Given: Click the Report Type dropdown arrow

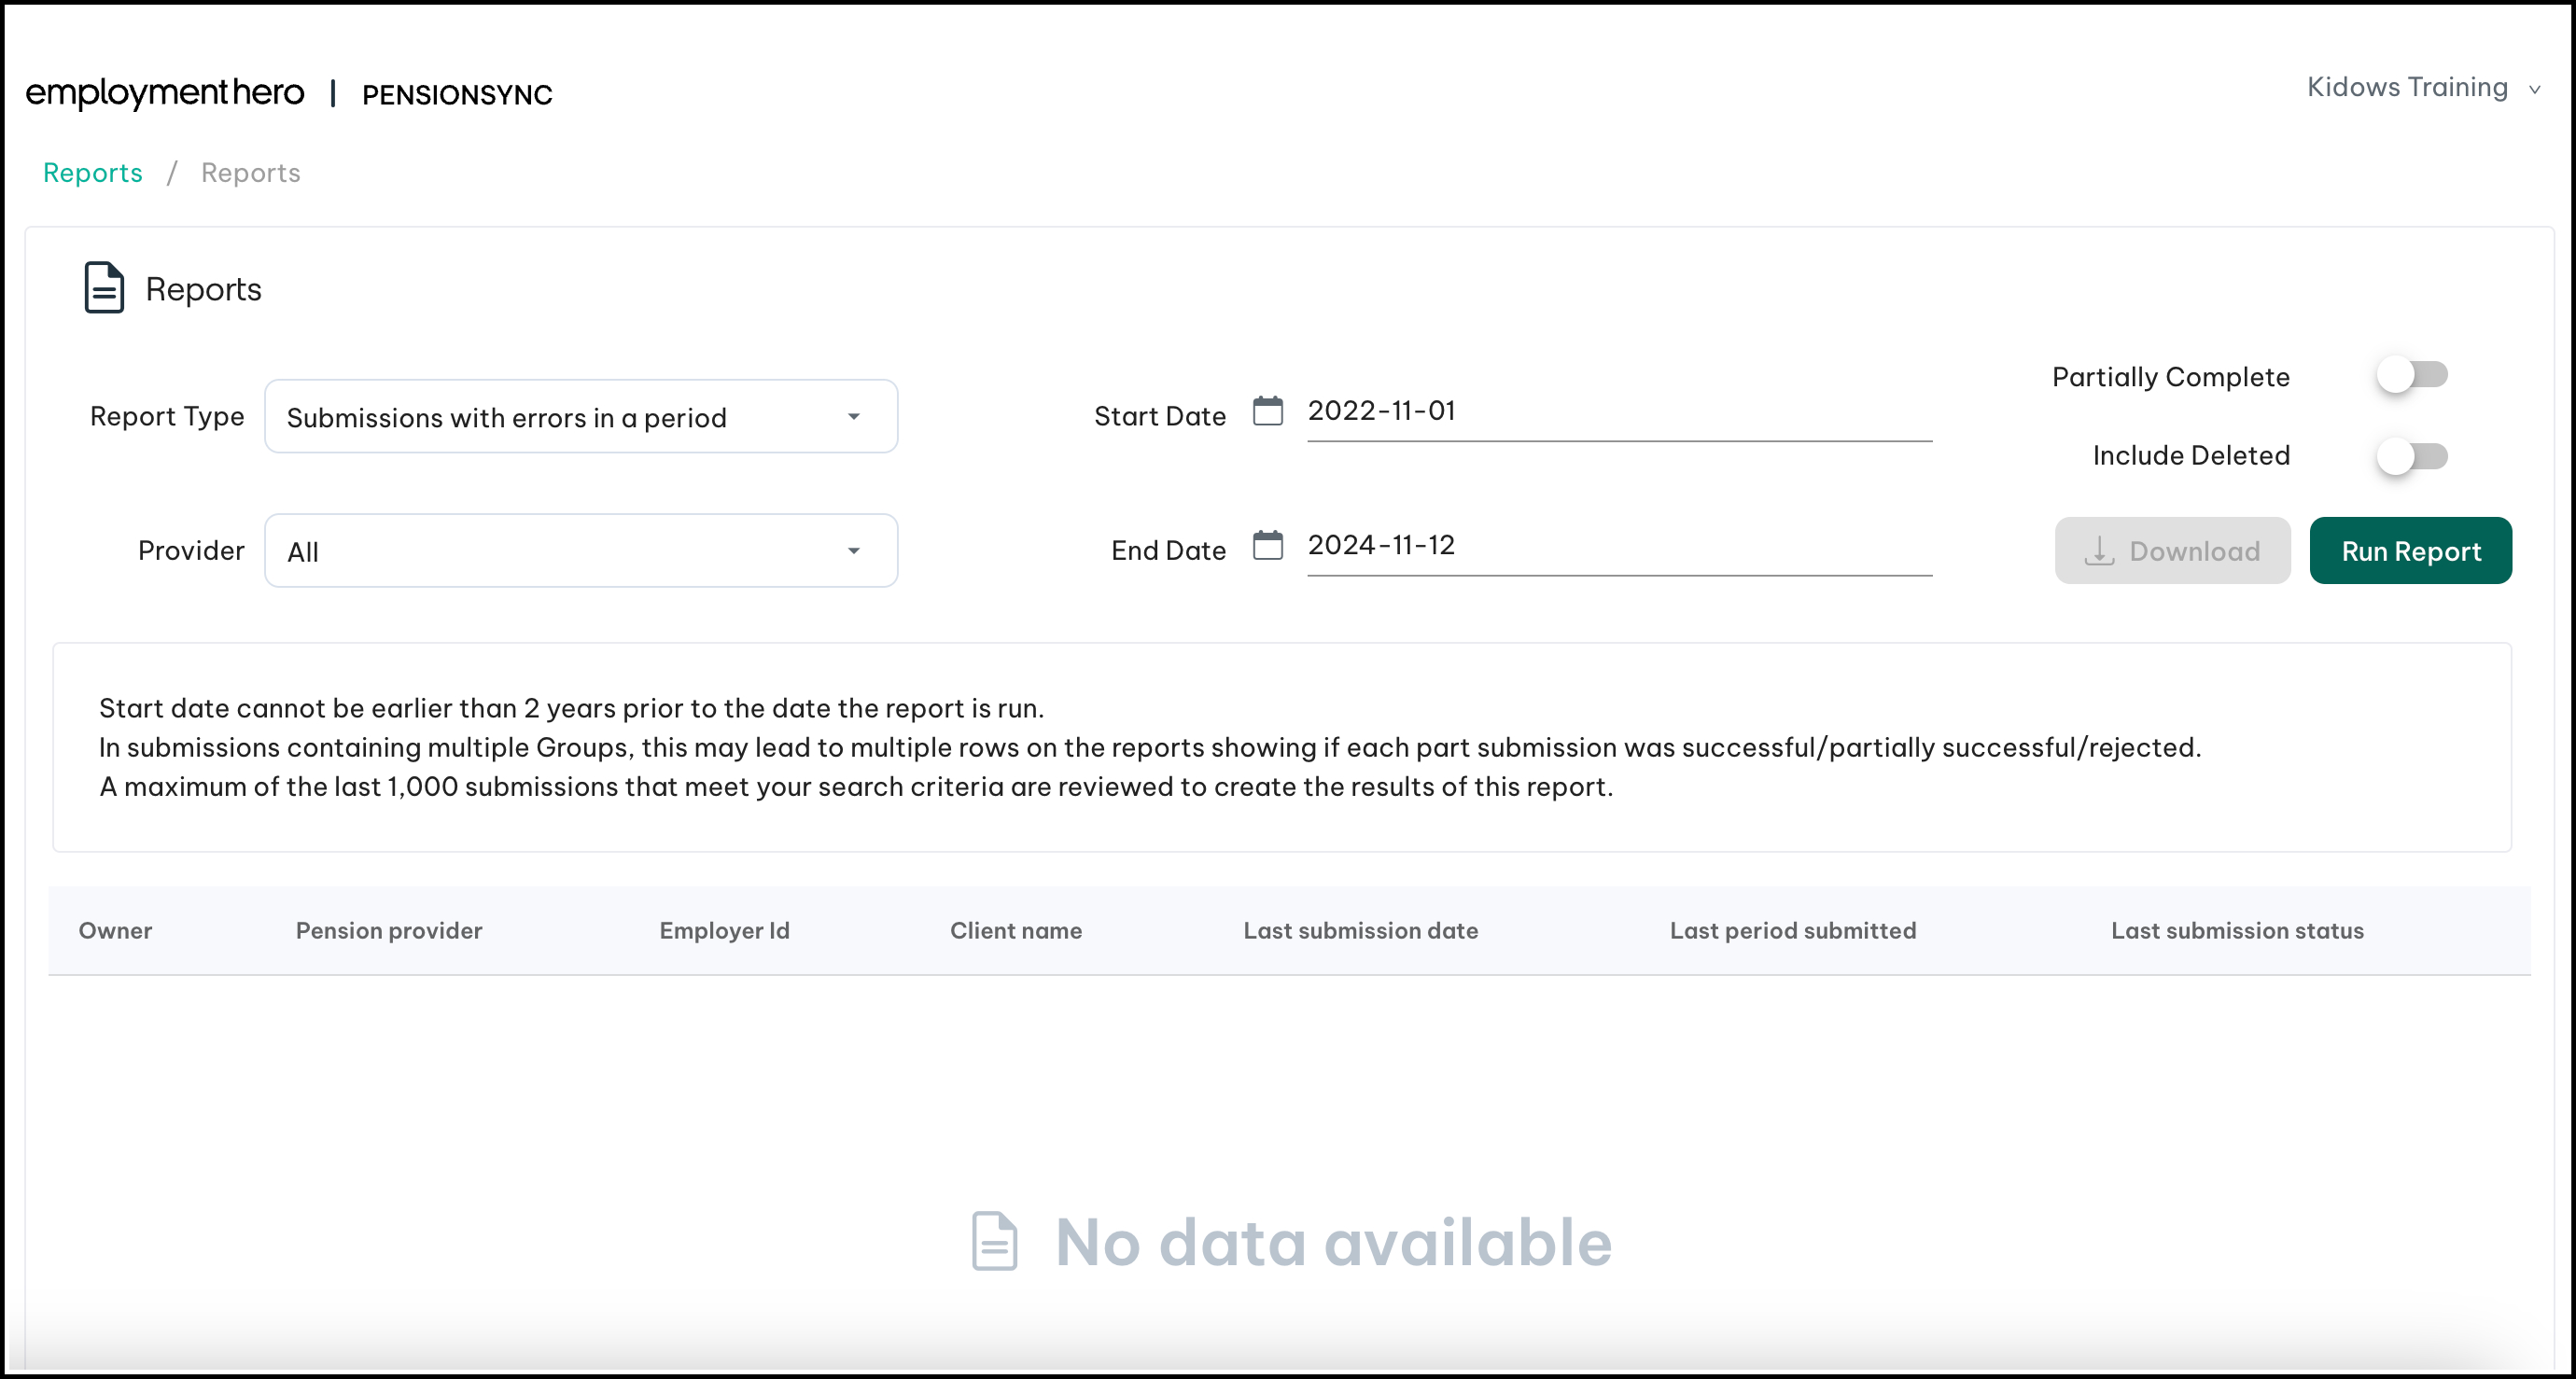Looking at the screenshot, I should [853, 417].
